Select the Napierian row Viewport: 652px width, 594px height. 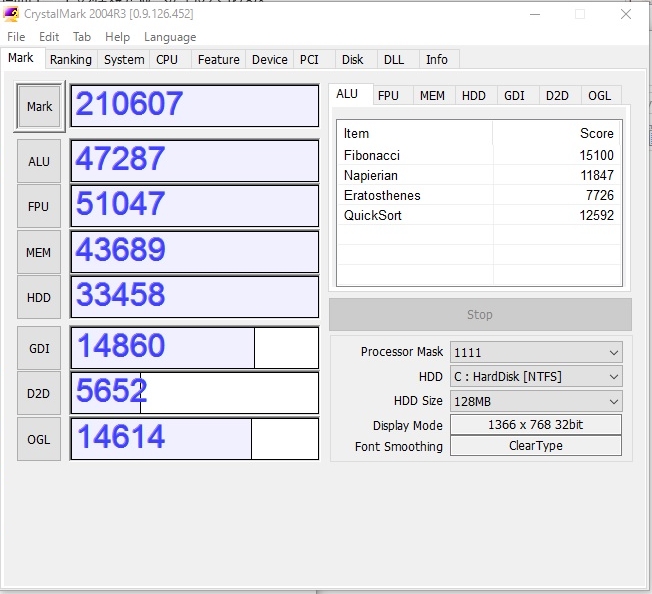(479, 175)
